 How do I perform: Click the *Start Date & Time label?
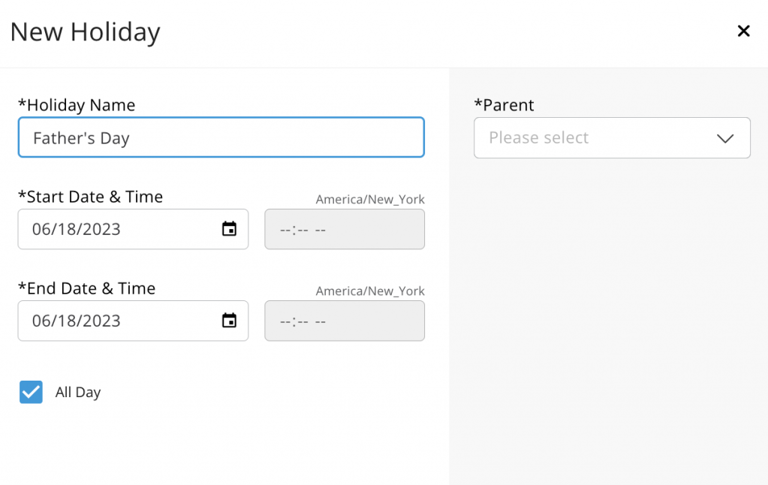tap(90, 197)
